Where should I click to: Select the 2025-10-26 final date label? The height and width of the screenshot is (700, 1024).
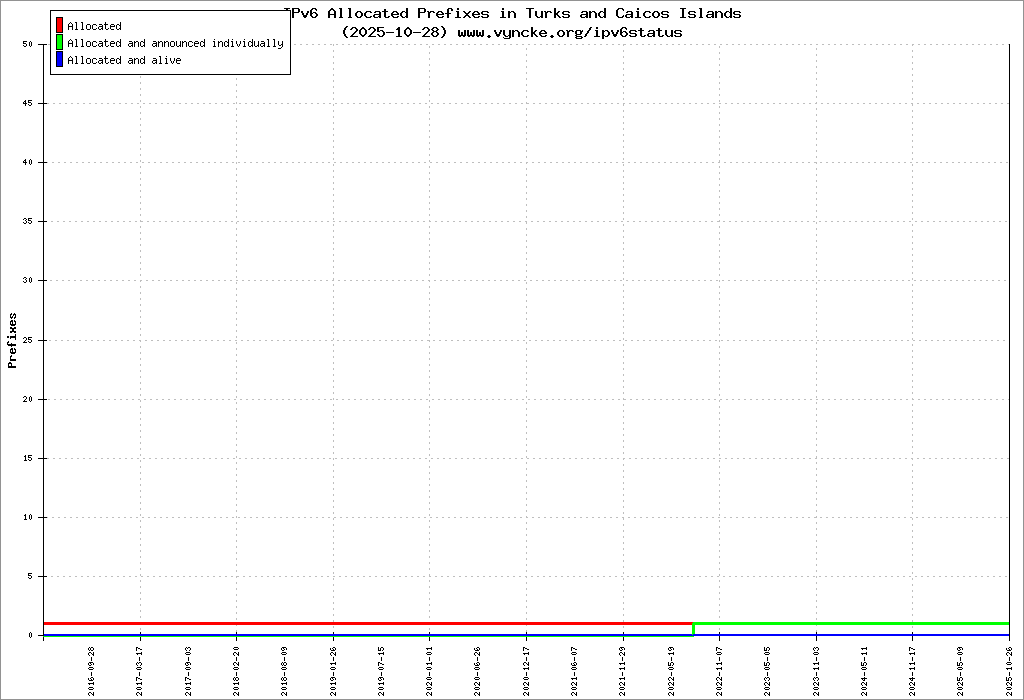coord(1010,670)
